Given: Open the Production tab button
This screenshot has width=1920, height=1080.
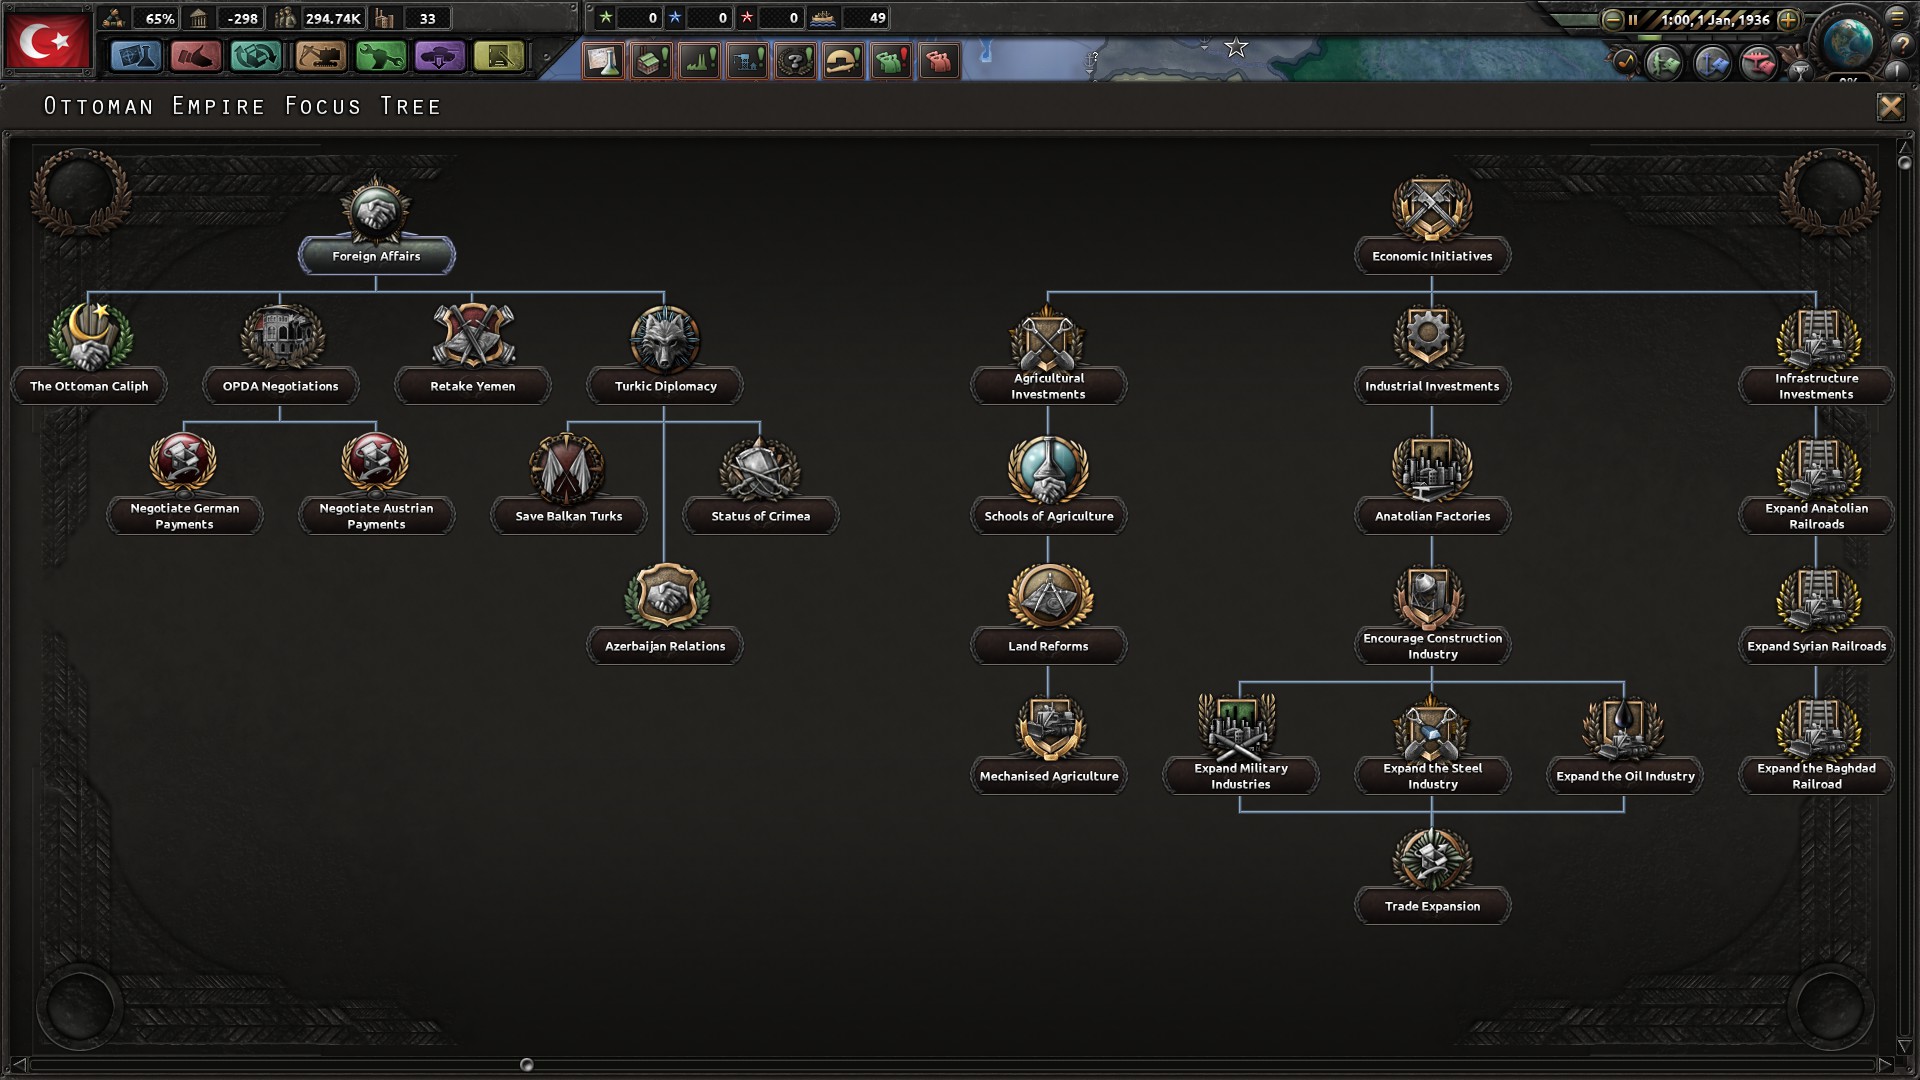Looking at the screenshot, I should 380,57.
